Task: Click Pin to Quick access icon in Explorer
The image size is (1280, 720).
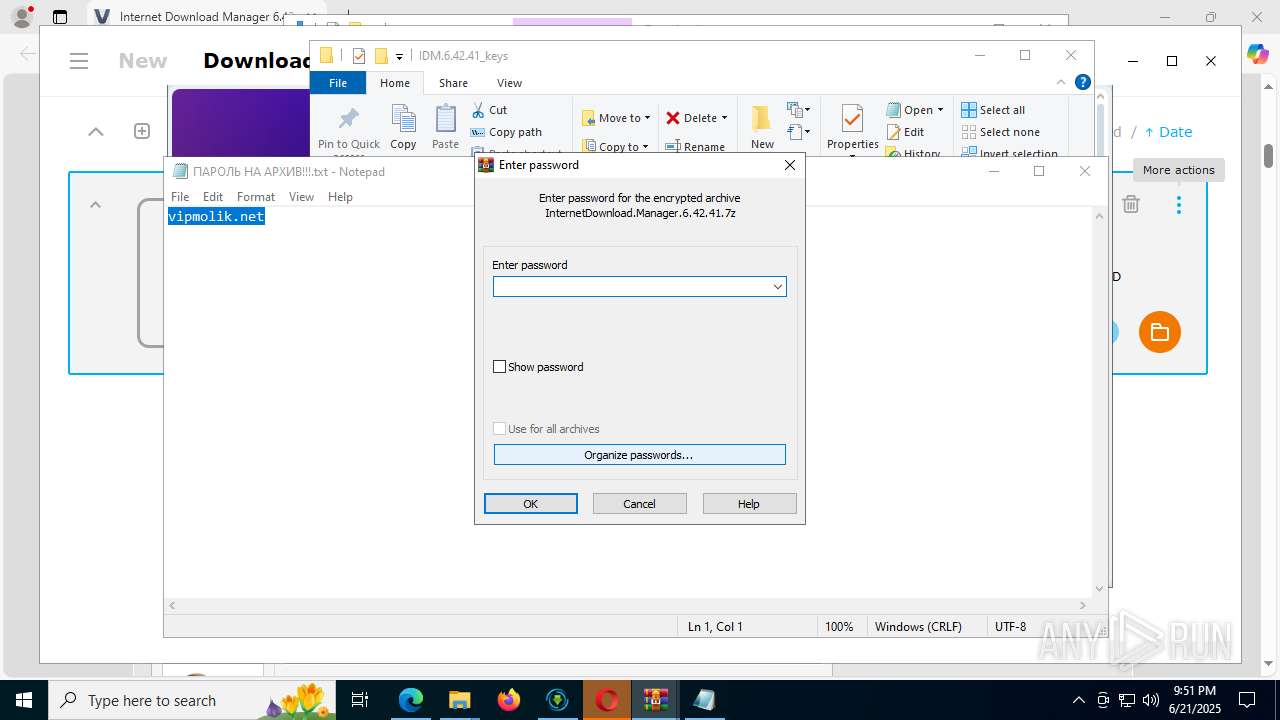Action: click(x=348, y=120)
